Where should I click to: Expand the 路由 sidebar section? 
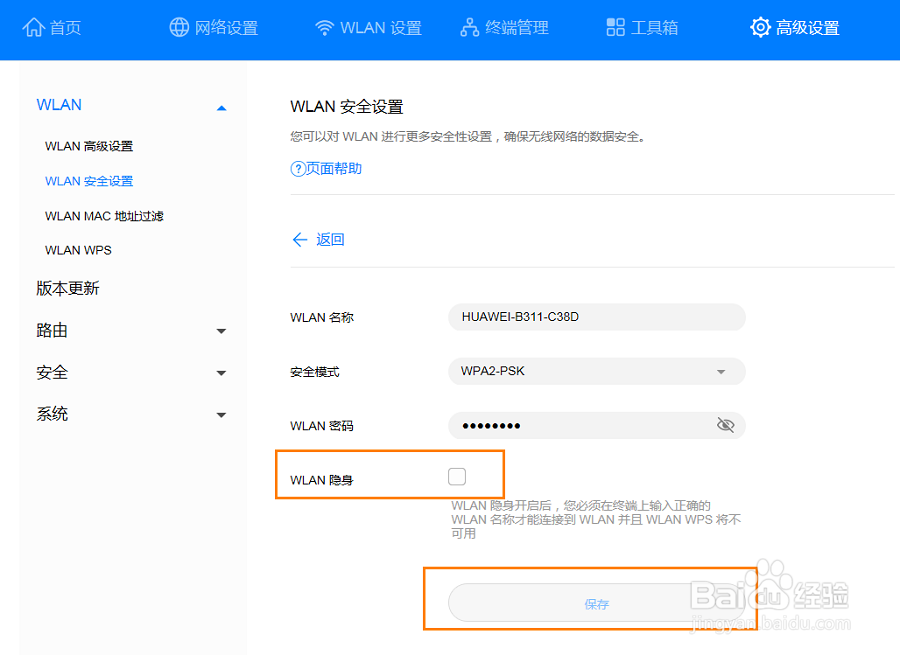[x=221, y=330]
